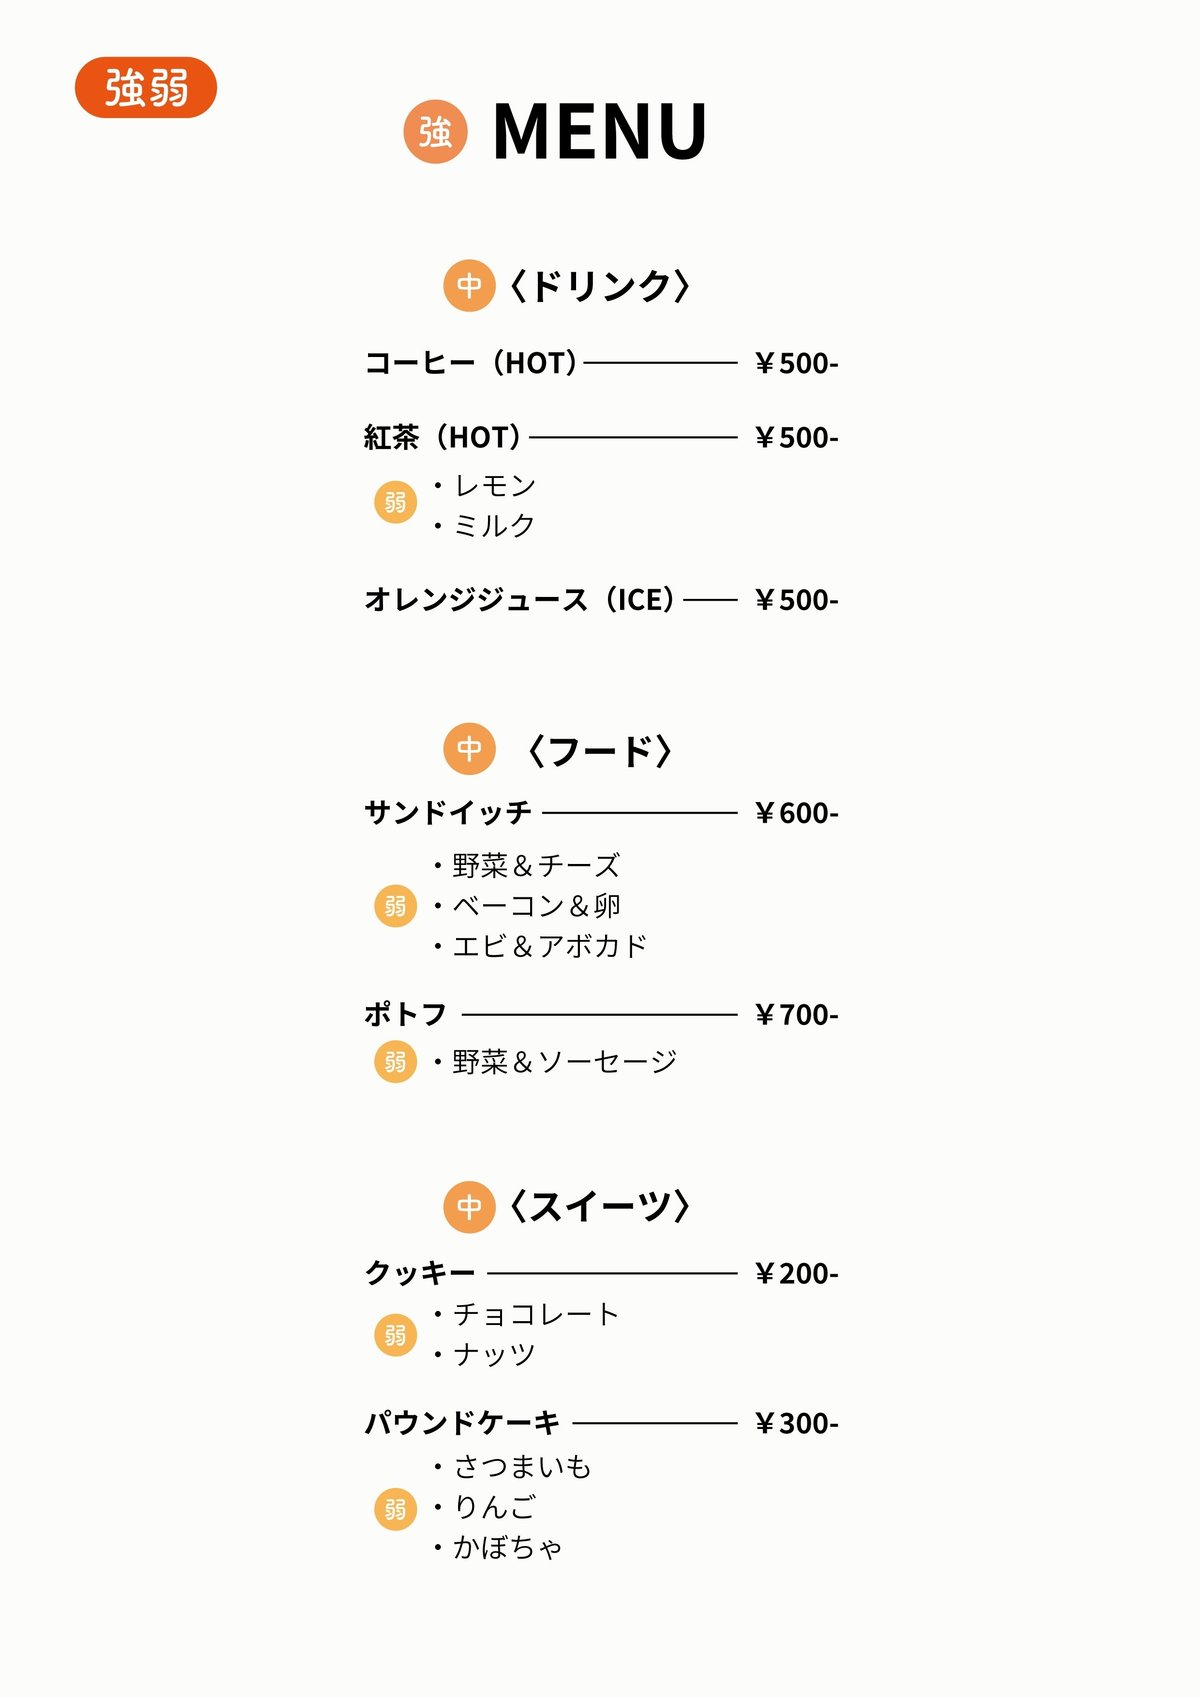Click the パウンドケーキ item name

[462, 1423]
